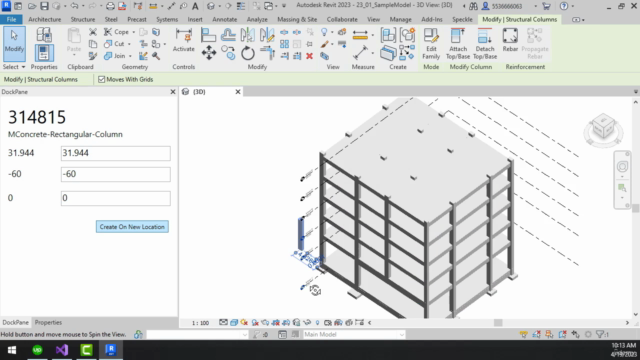640x360 pixels.
Task: Toggle Drag Elements on Selection icon
Action: click(x=576, y=334)
